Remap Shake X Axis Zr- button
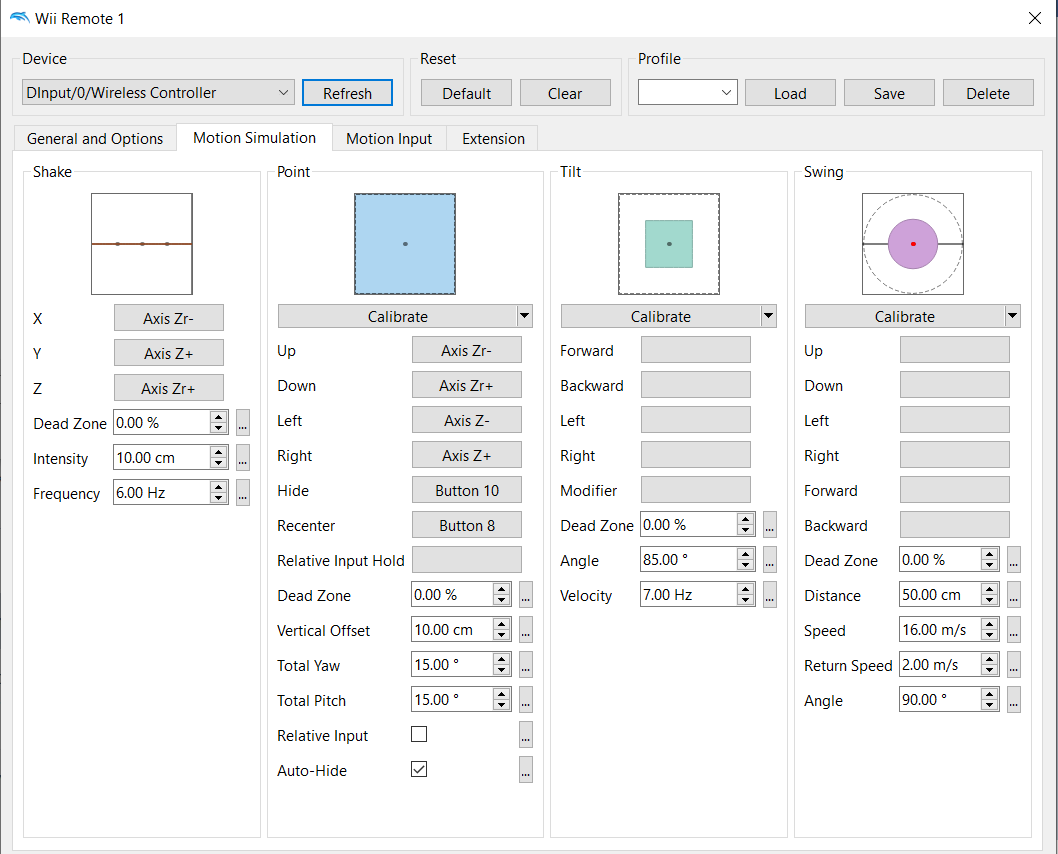 pos(169,318)
